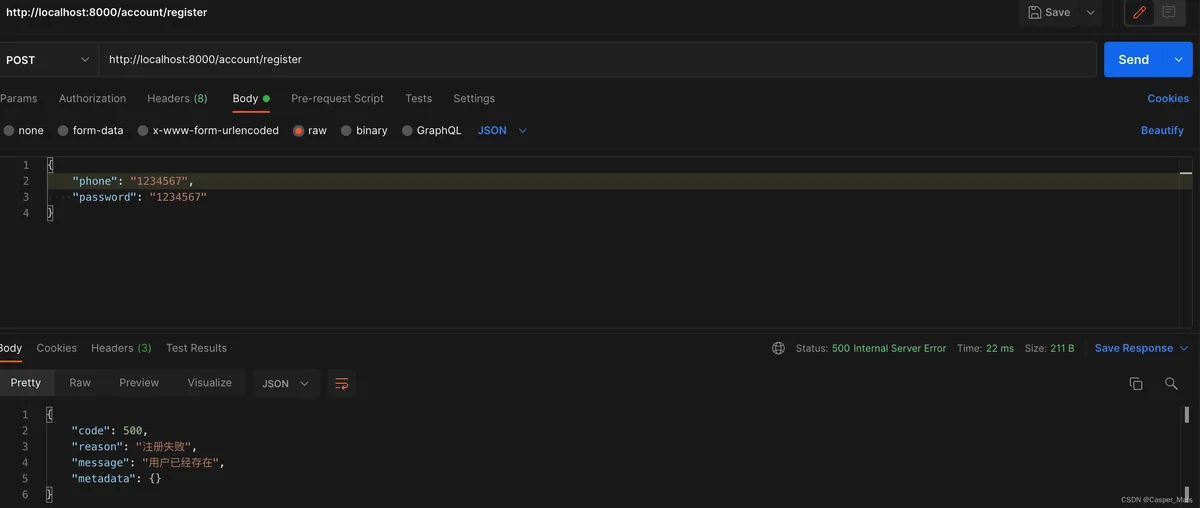Open the Test Results tab
The width and height of the screenshot is (1200, 508).
point(196,348)
